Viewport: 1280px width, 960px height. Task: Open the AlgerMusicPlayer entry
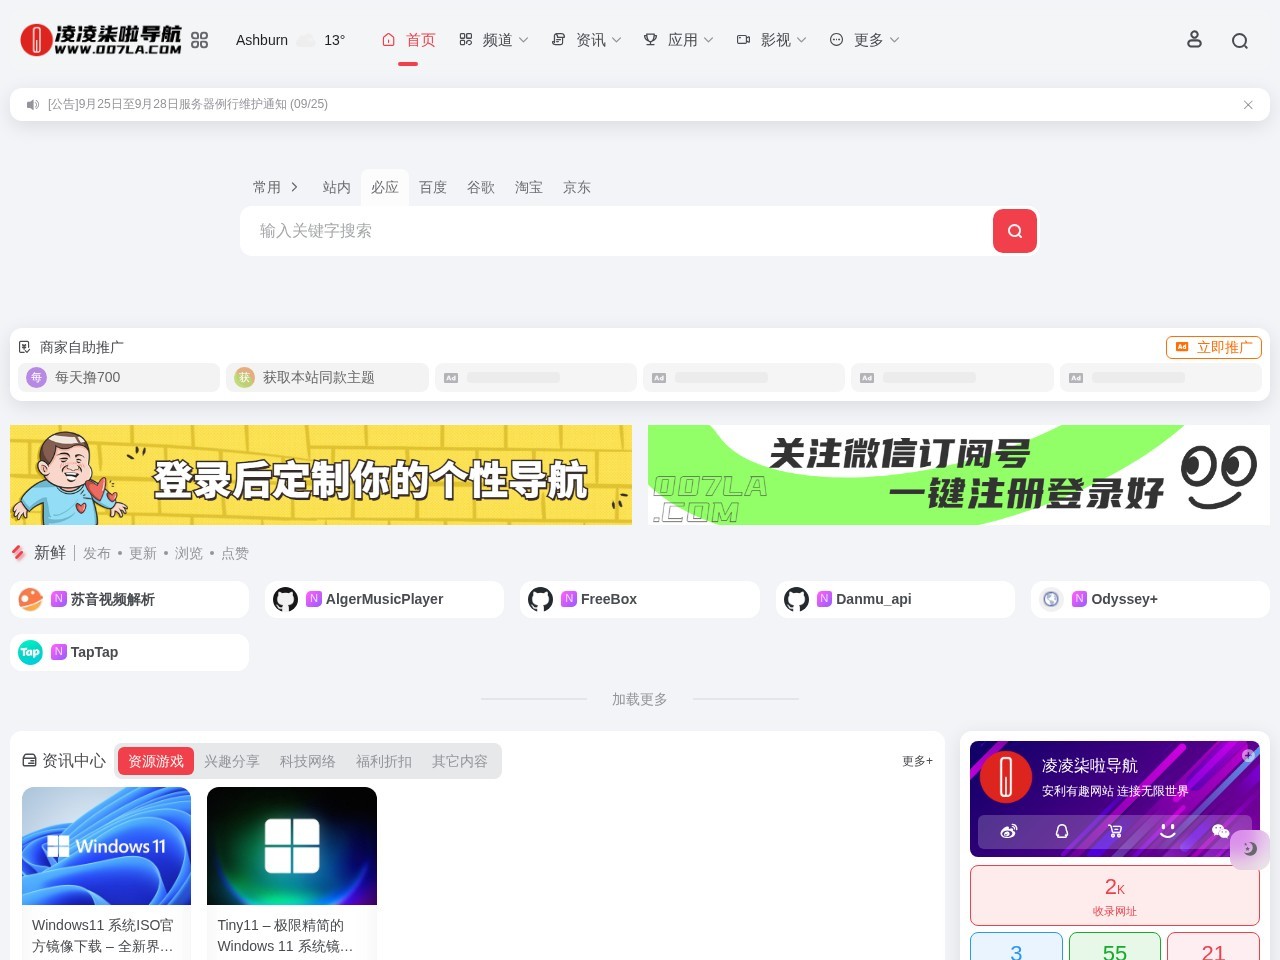coord(385,599)
